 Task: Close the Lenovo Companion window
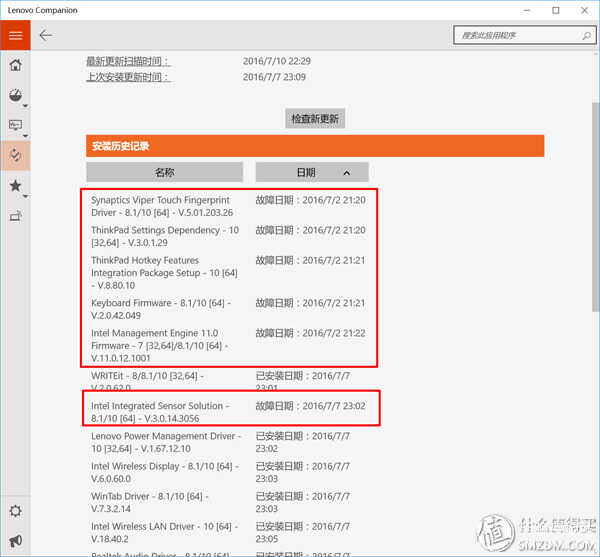(584, 10)
